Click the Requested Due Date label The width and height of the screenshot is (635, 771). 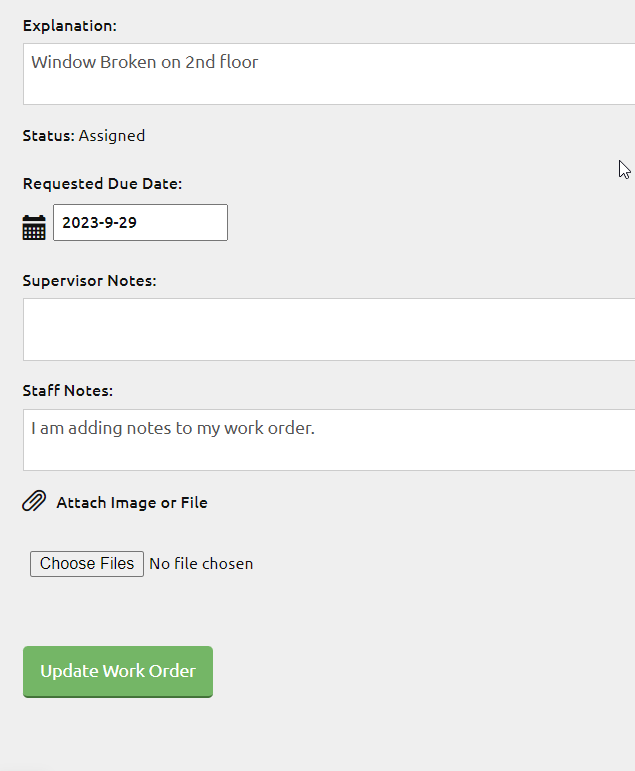[102, 184]
